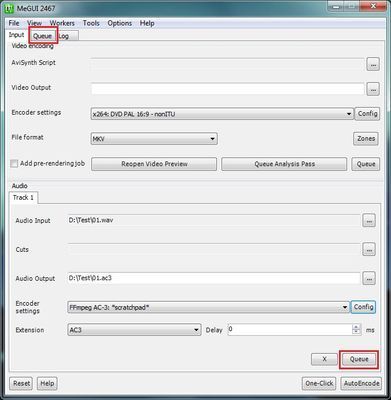Browse for Video Output location
The height and width of the screenshot is (400, 391).
pyautogui.click(x=373, y=89)
